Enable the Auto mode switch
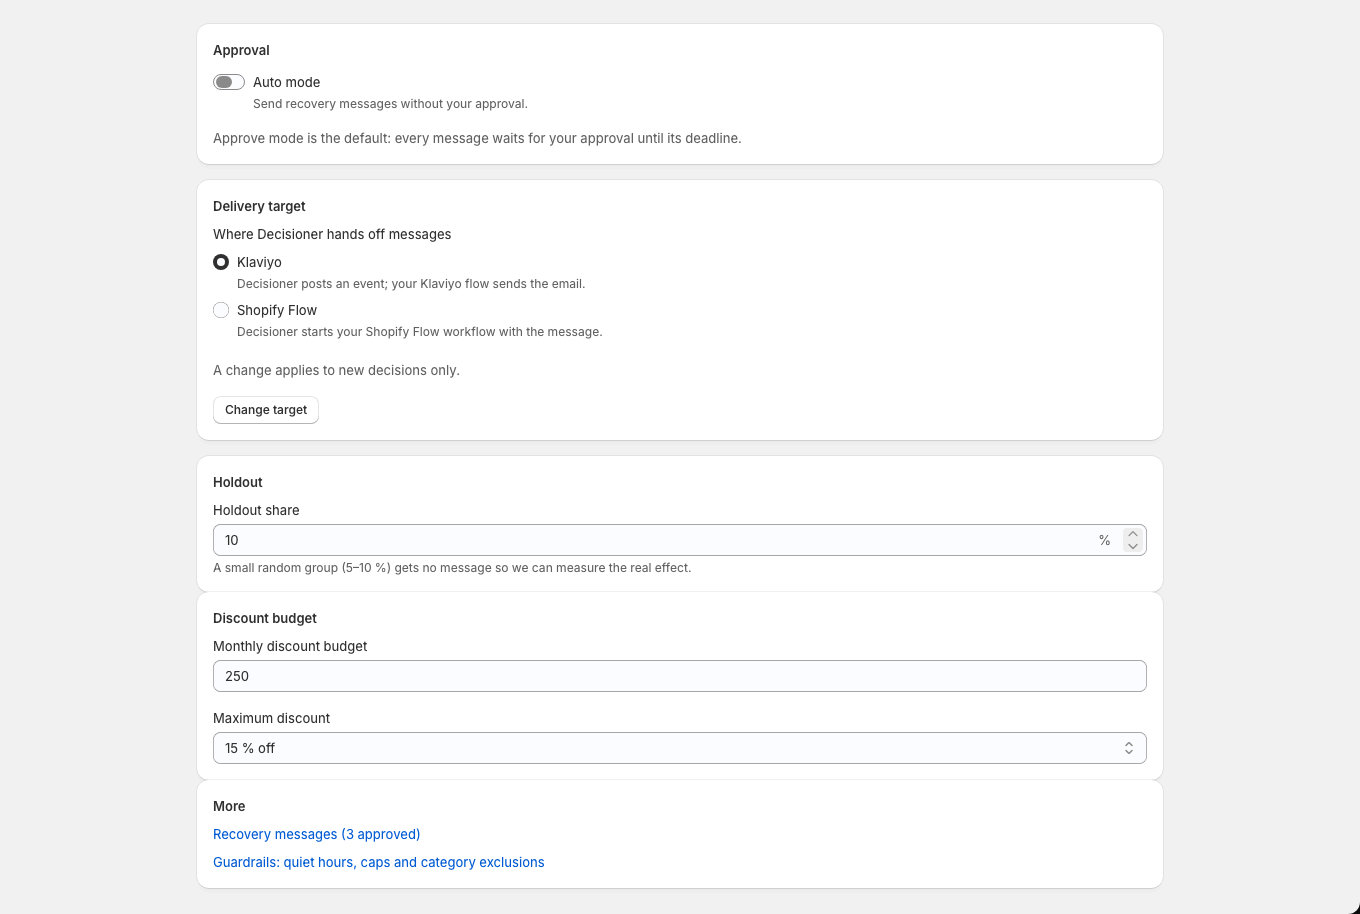This screenshot has height=914, width=1360. (229, 82)
